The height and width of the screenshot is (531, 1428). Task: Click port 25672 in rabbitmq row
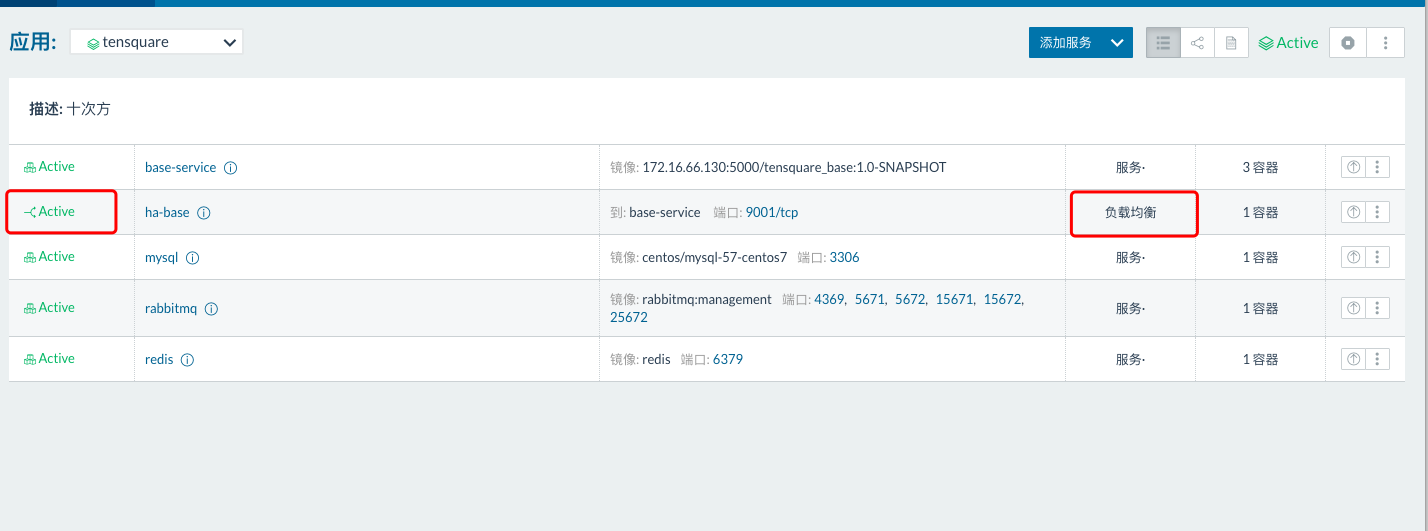[629, 317]
